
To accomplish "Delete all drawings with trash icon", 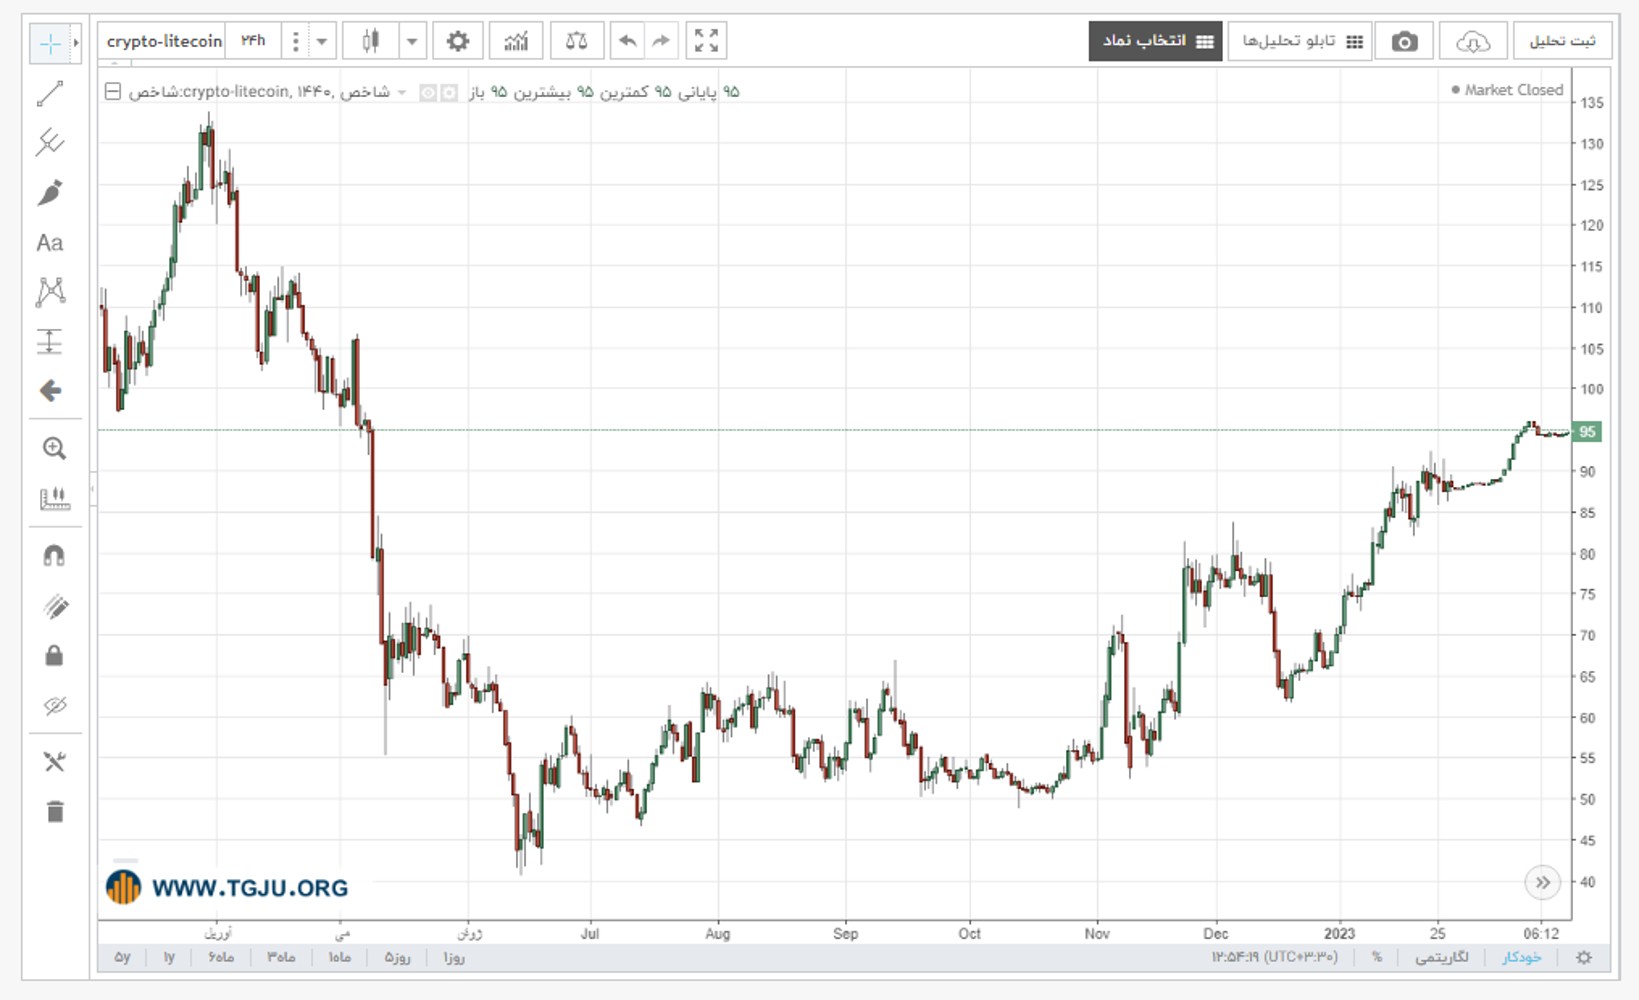I will (x=55, y=811).
